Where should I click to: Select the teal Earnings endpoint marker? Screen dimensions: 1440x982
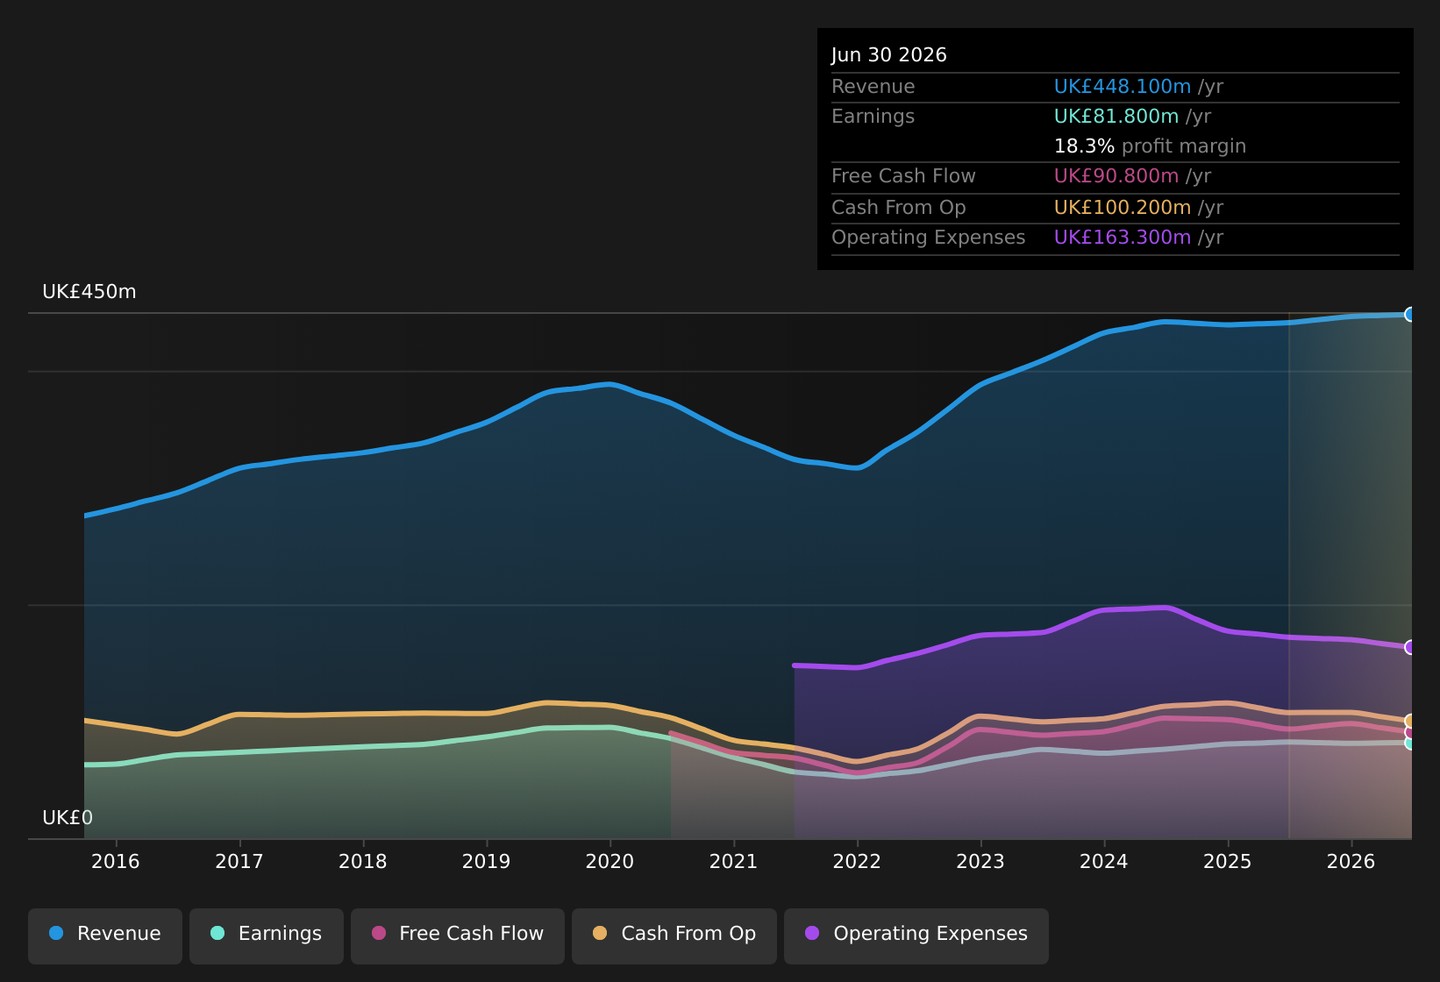coord(1410,743)
